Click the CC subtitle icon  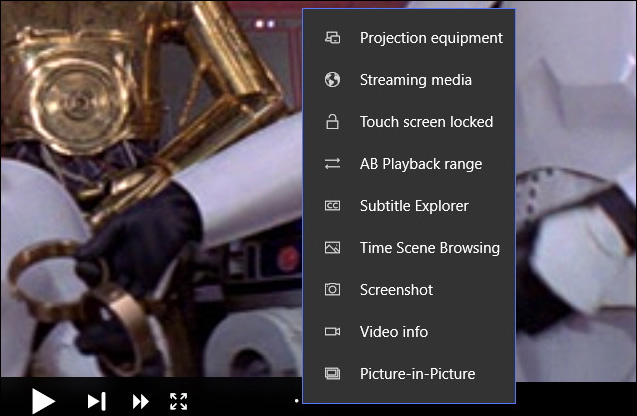[333, 206]
